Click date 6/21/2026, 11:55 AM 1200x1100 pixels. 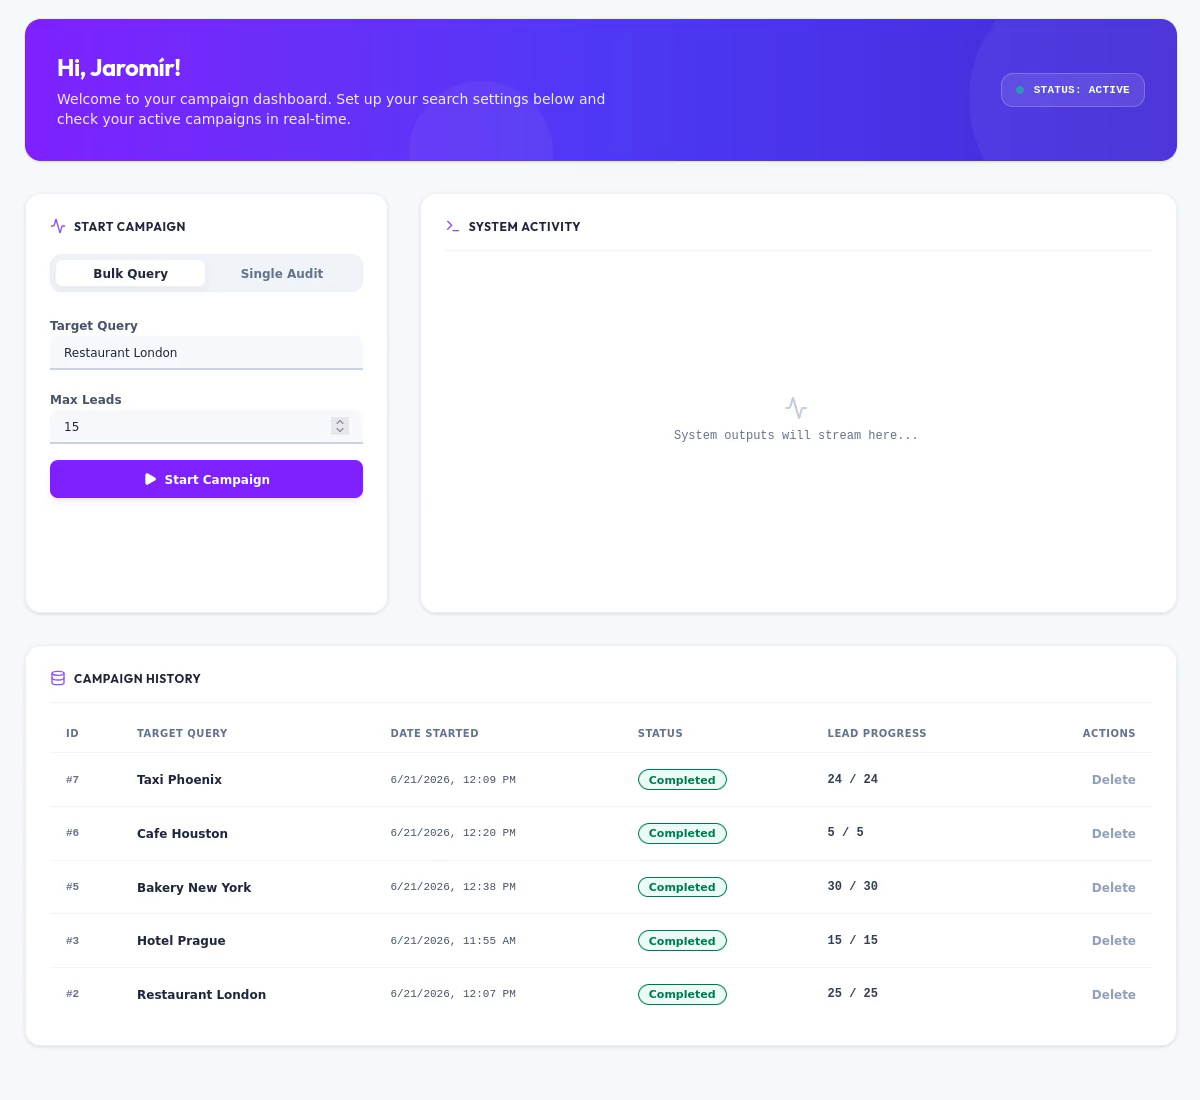click(x=453, y=941)
